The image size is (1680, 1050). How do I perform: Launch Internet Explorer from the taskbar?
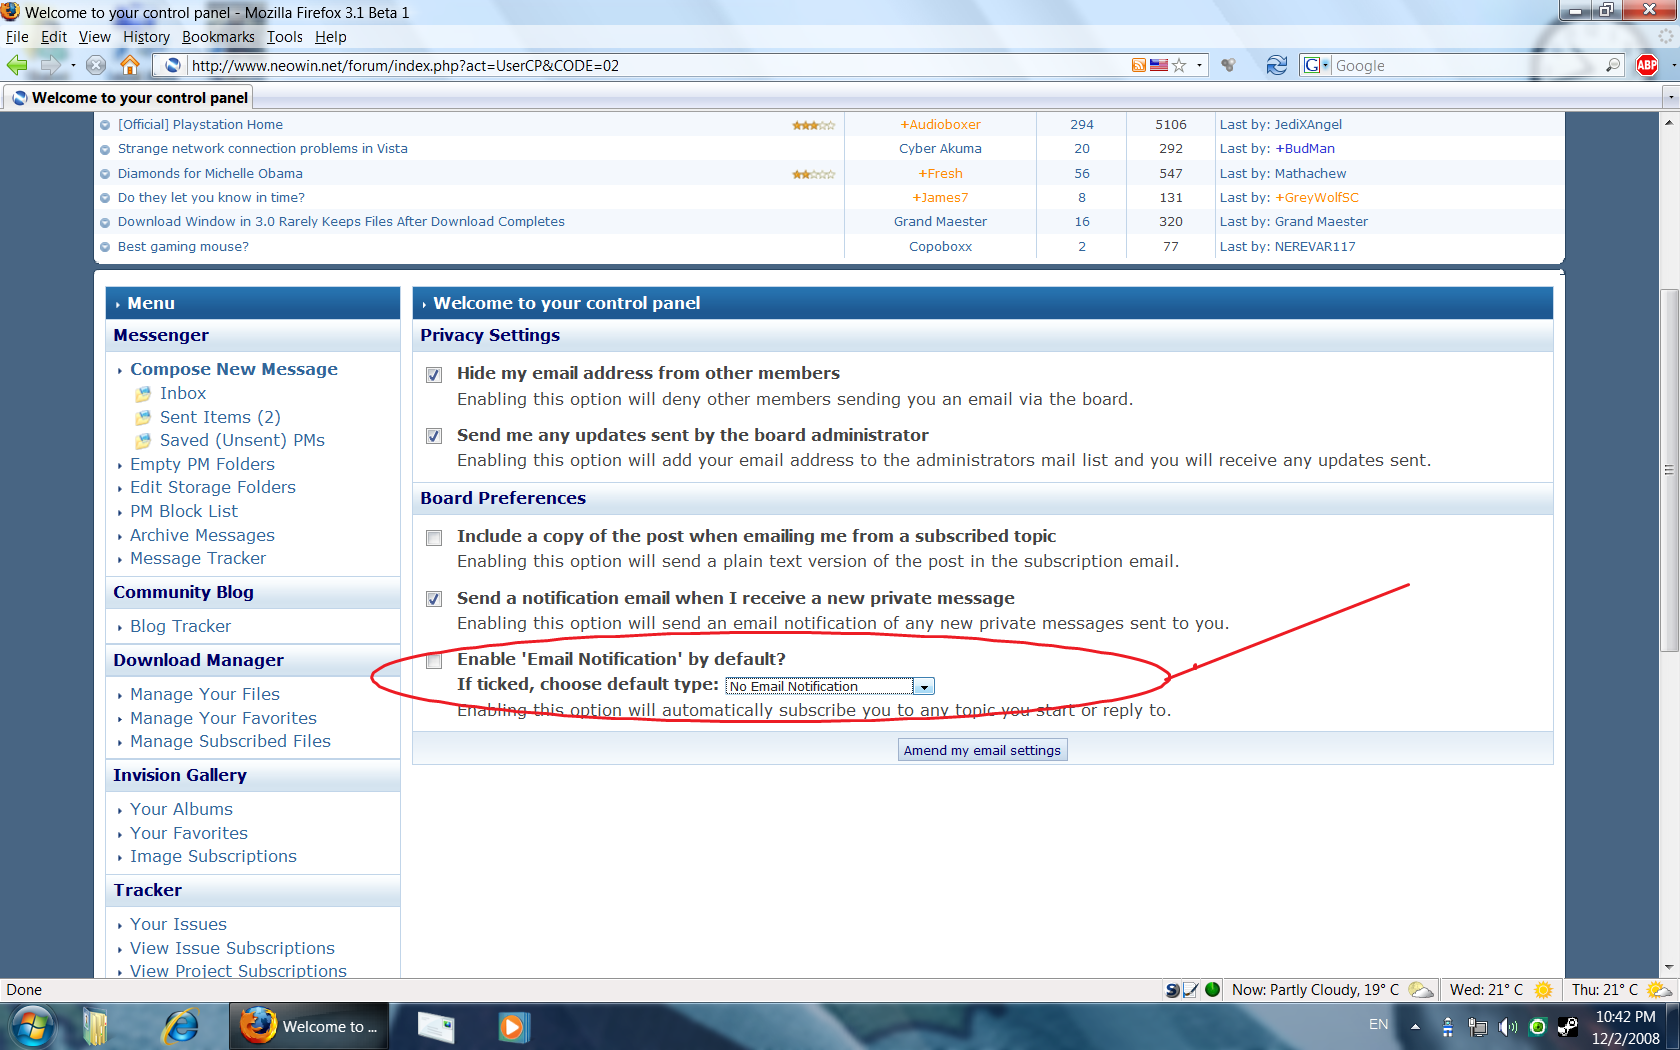(181, 1026)
